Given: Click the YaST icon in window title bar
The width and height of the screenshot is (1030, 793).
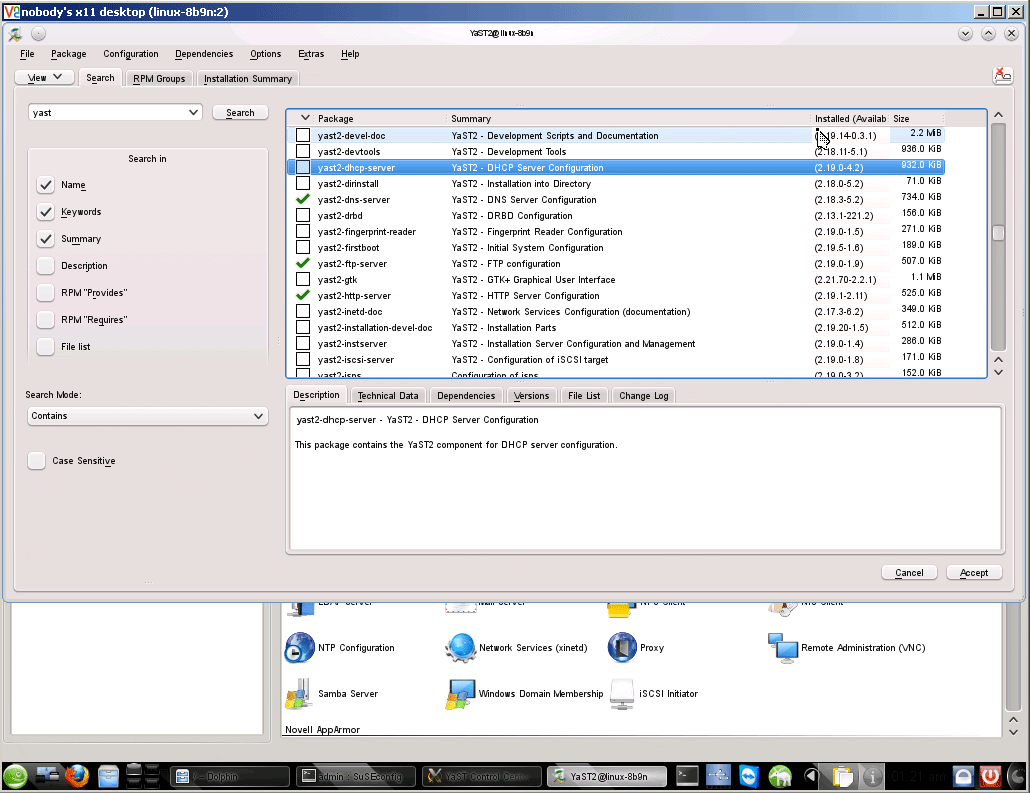Looking at the screenshot, I should pos(15,34).
